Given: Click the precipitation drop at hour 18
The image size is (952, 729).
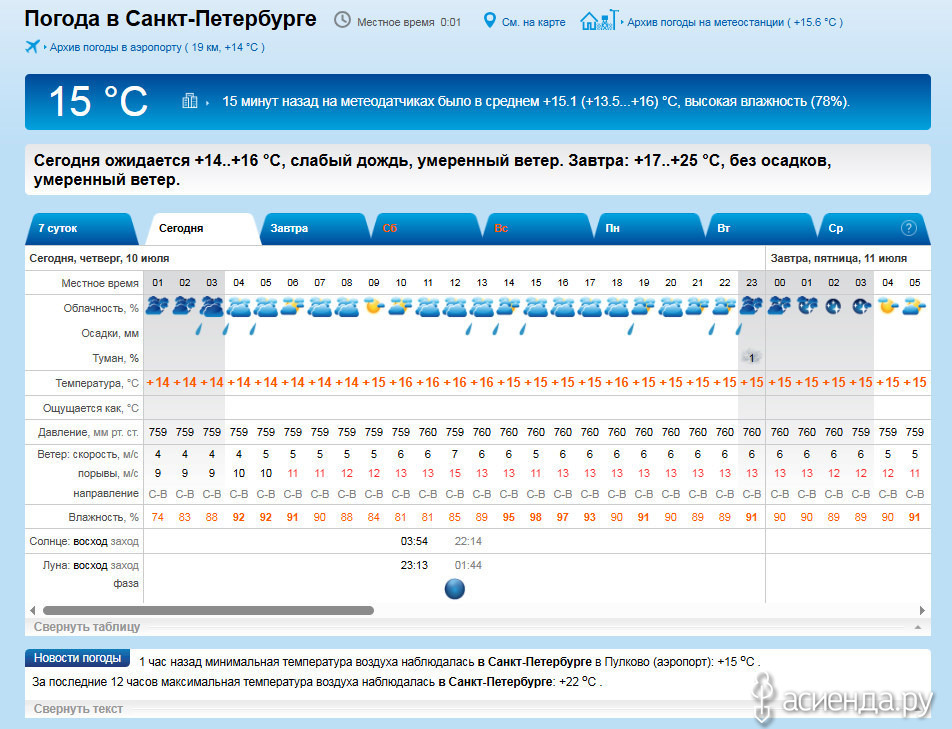Looking at the screenshot, I should point(631,330).
